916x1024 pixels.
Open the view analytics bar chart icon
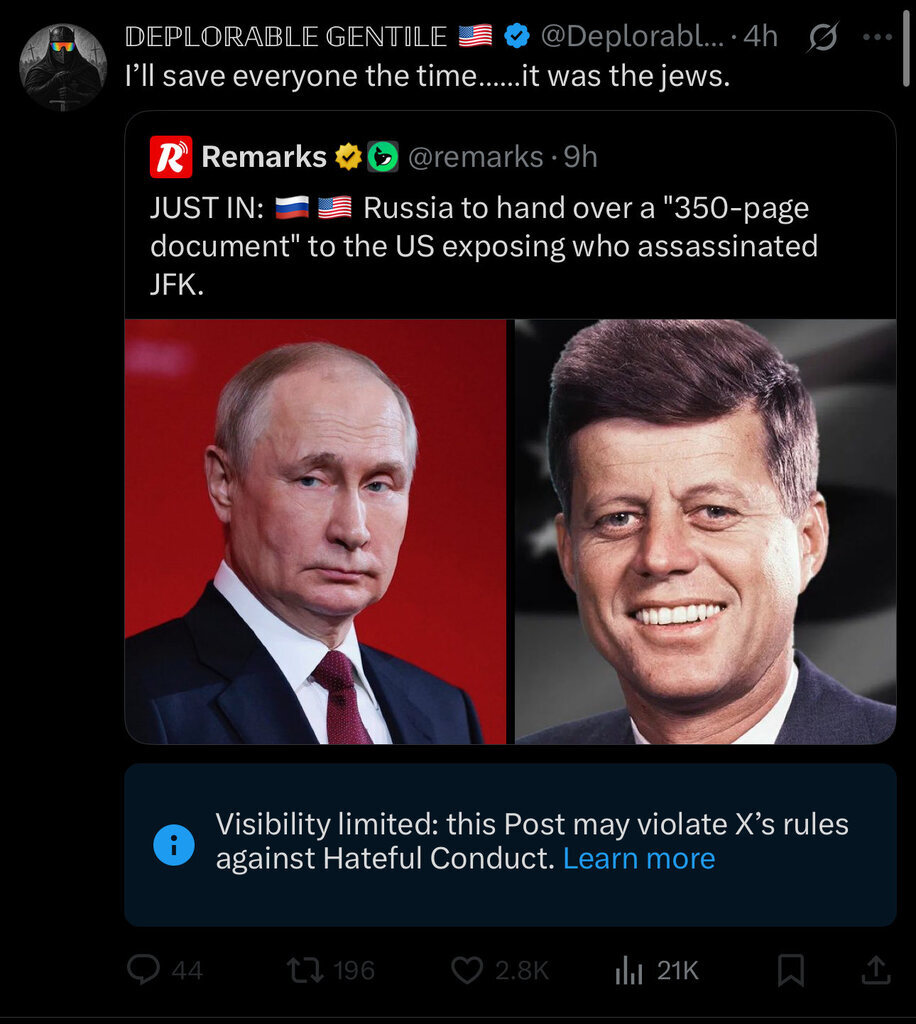point(628,969)
